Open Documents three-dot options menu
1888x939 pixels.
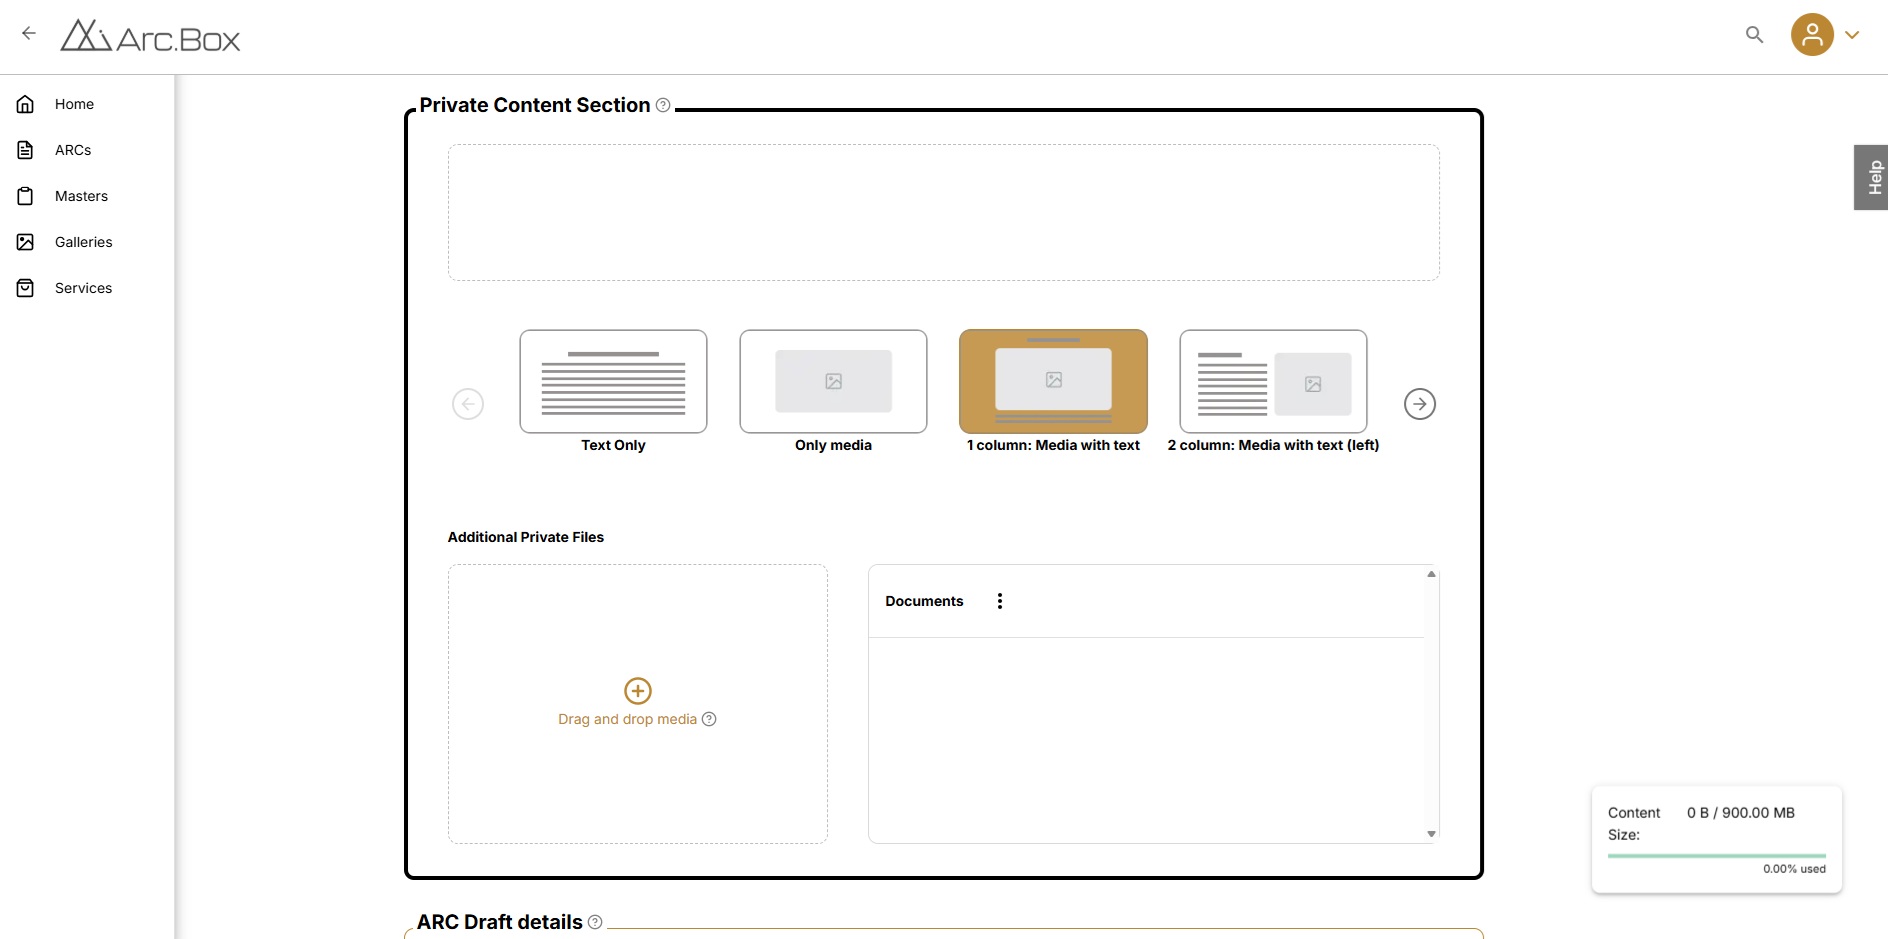[x=1000, y=601]
